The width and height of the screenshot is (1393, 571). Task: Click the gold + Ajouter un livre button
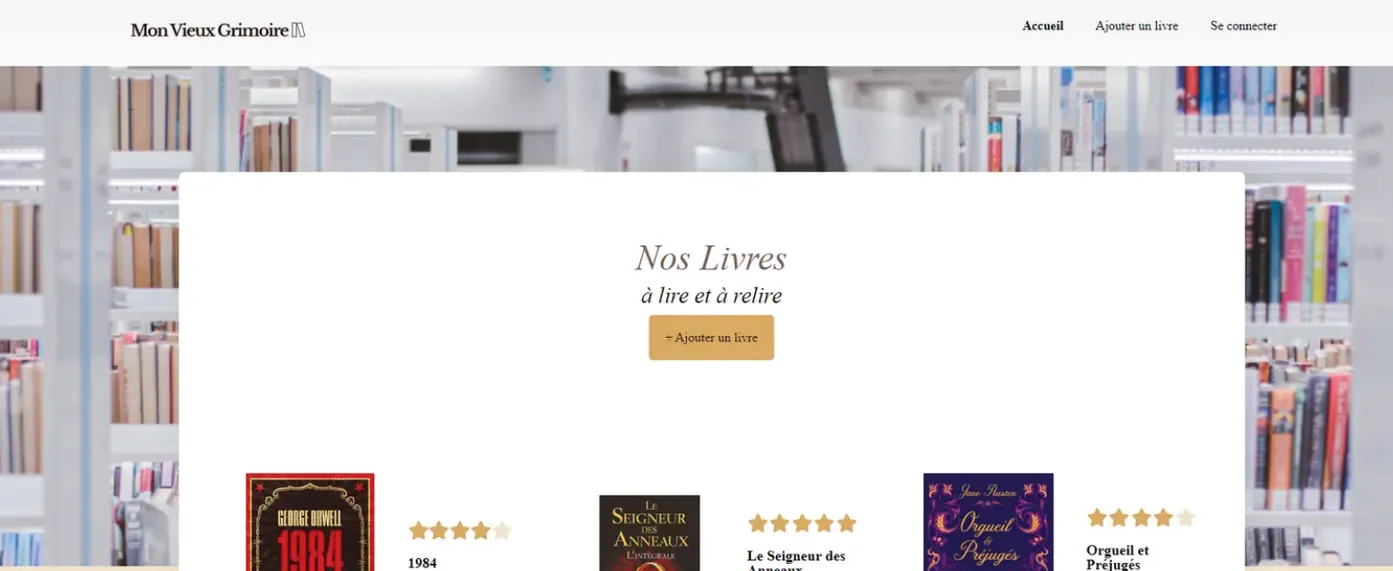(x=711, y=338)
